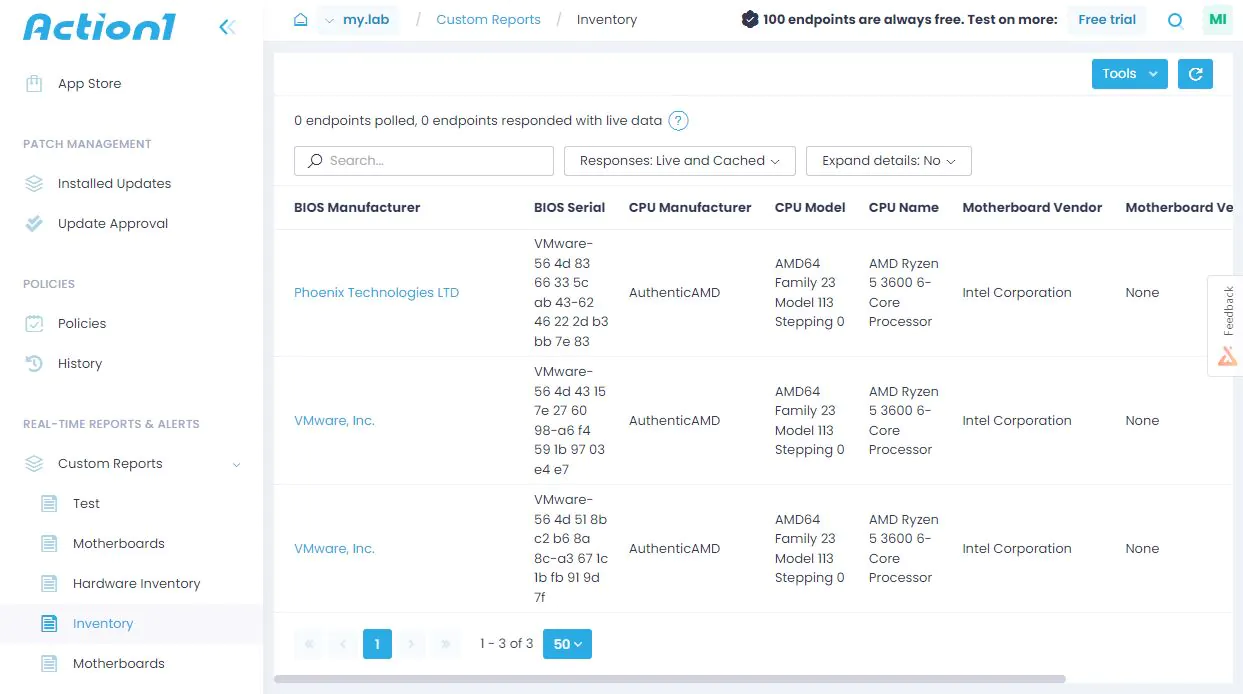The height and width of the screenshot is (694, 1243).
Task: Open History in the sidebar
Action: click(x=80, y=364)
